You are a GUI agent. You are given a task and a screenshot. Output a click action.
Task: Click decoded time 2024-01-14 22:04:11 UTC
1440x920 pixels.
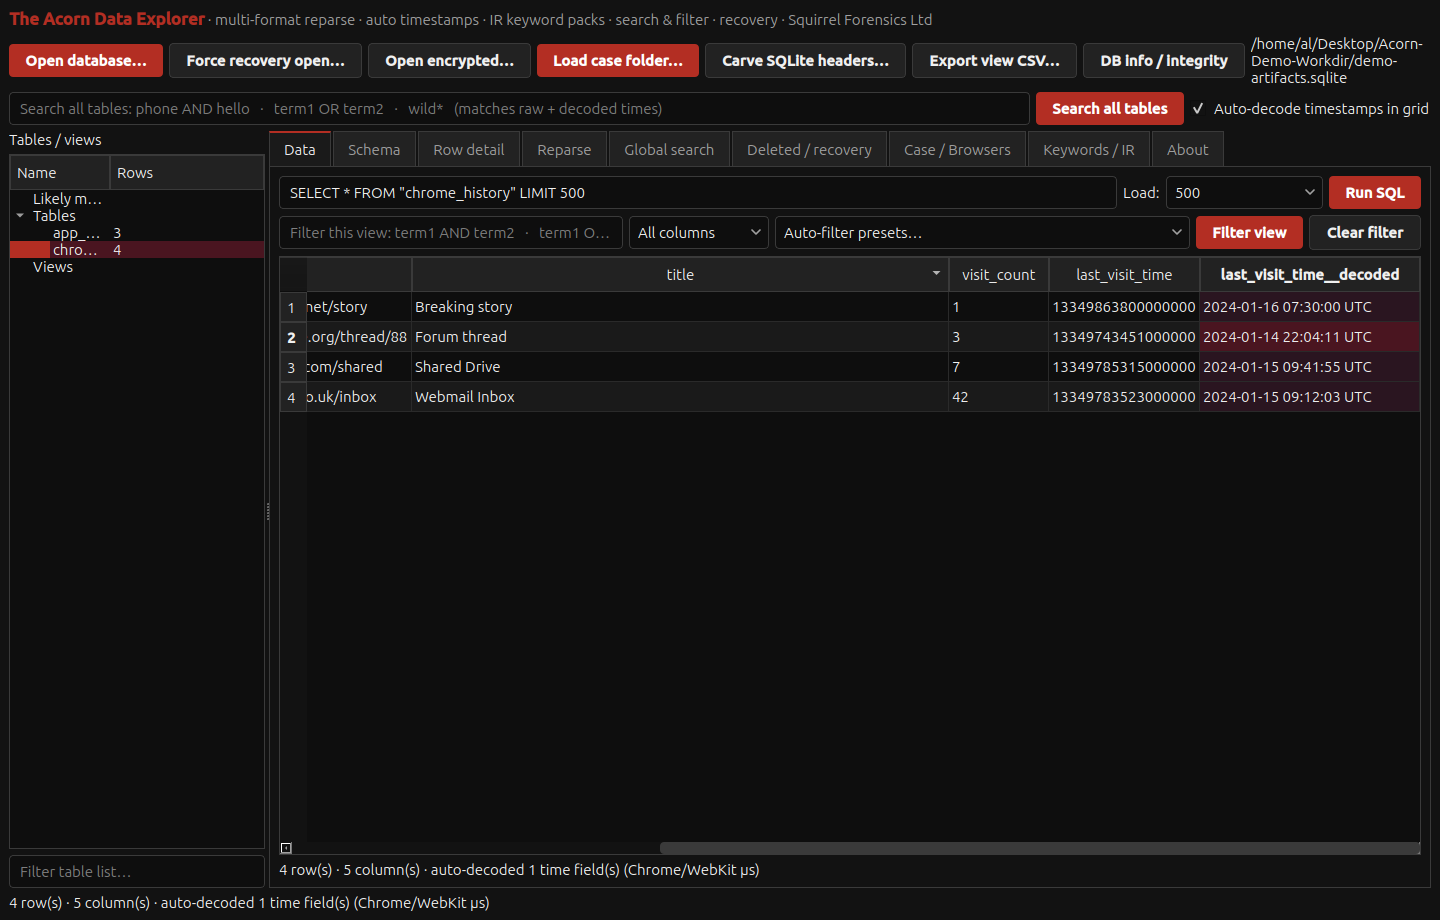coord(1309,337)
